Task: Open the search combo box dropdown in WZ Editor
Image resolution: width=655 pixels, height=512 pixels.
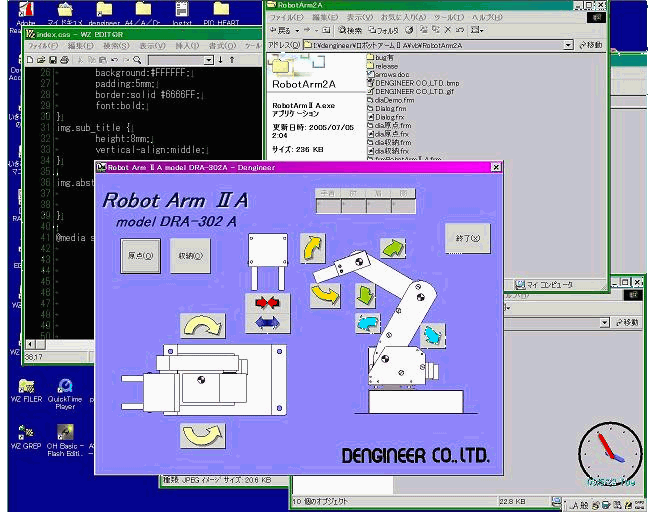Action: click(209, 60)
